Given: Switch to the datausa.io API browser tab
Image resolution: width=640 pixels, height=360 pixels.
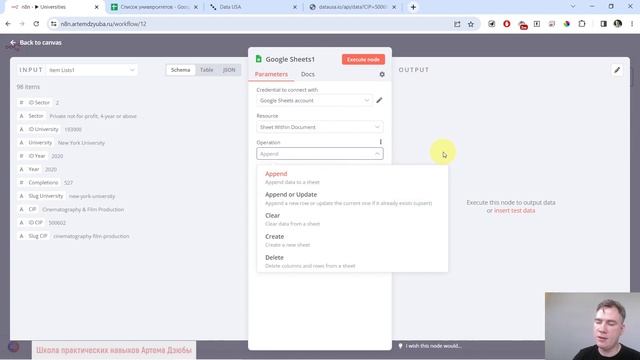Looking at the screenshot, I should [x=352, y=7].
